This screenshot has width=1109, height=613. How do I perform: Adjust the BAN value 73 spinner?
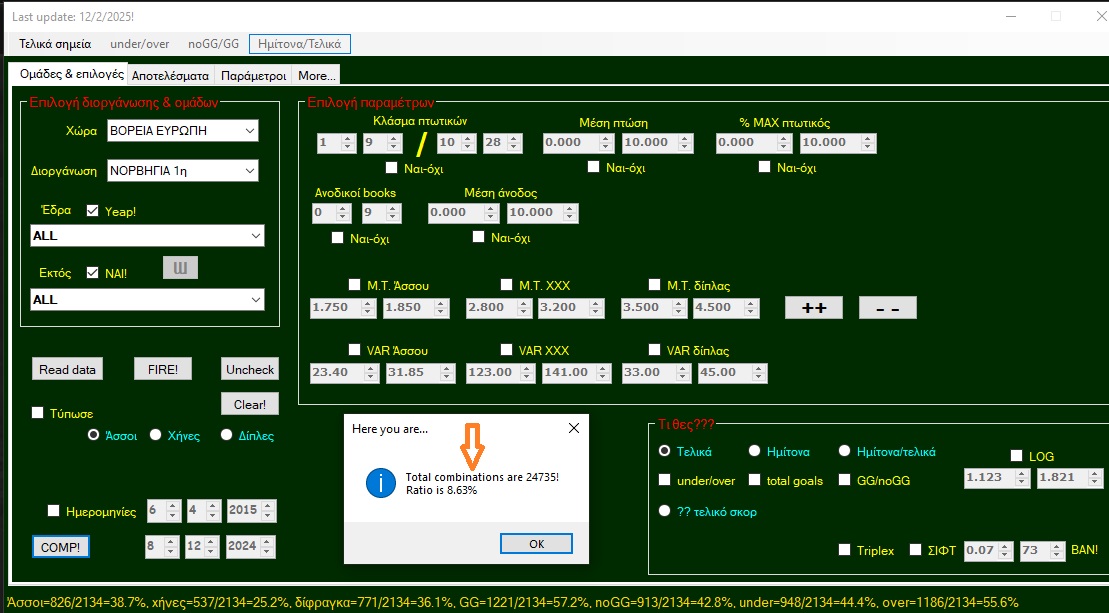coord(1058,550)
